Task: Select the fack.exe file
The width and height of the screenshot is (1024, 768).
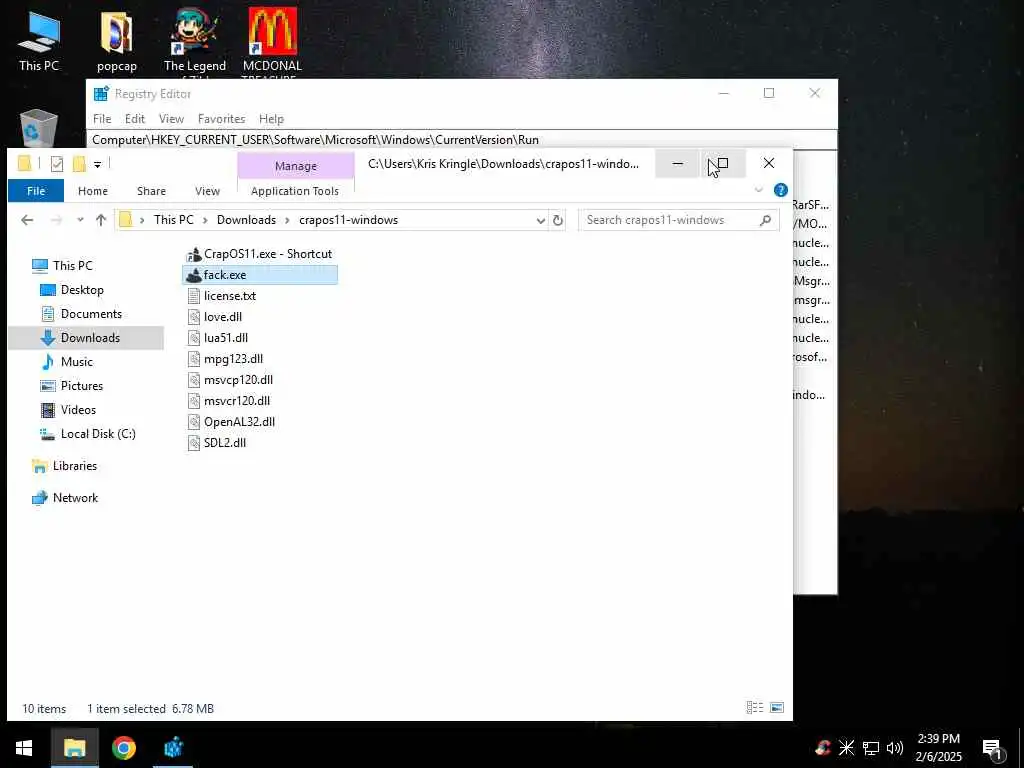Action: tap(259, 275)
